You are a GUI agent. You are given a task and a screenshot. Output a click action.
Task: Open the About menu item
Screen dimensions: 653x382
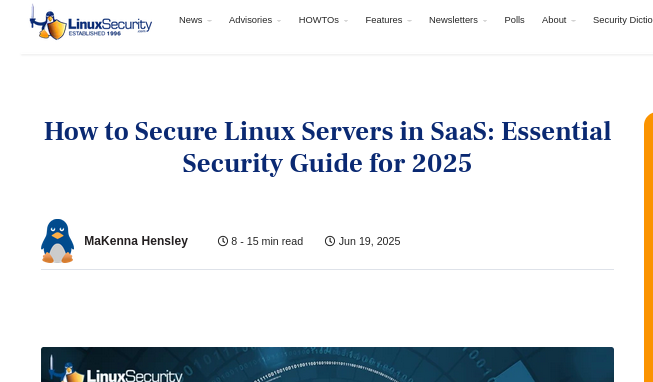pyautogui.click(x=554, y=20)
